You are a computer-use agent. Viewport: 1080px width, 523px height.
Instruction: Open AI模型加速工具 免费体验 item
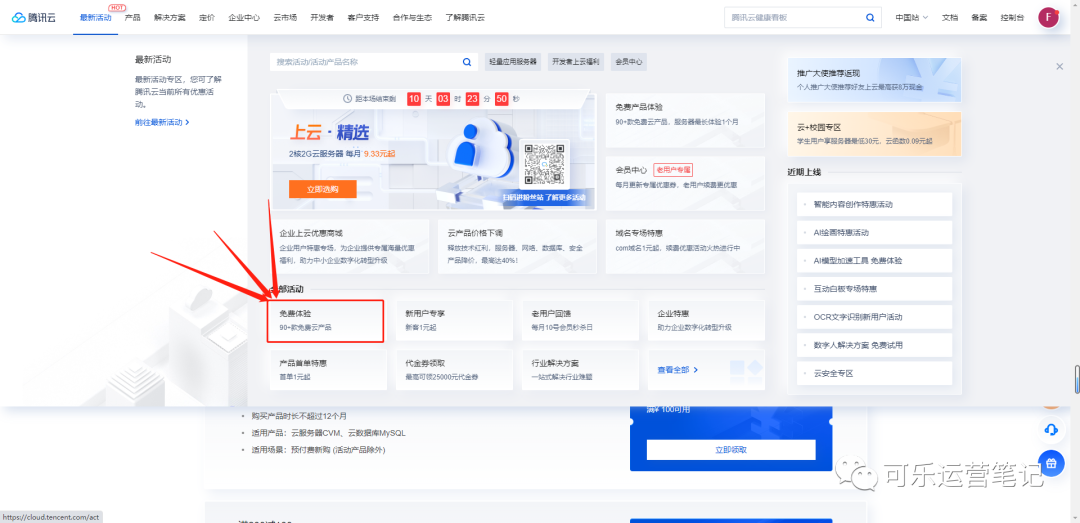pyautogui.click(x=874, y=261)
